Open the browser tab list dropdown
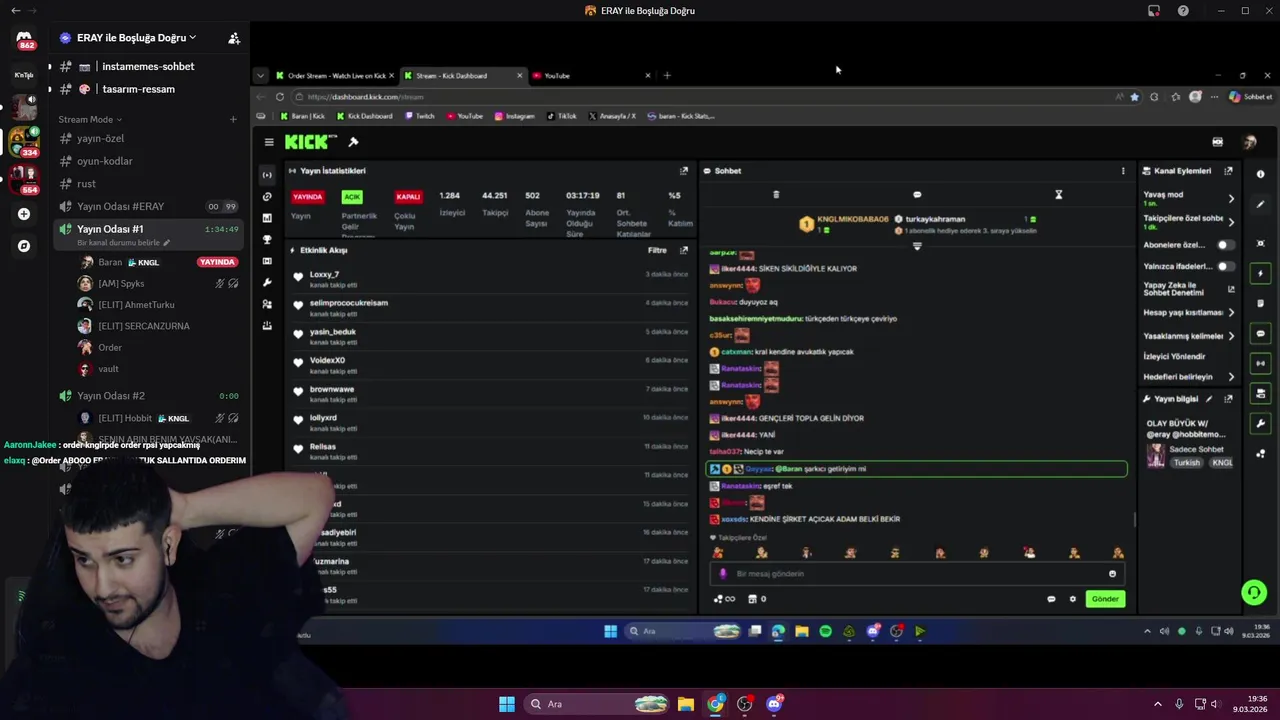 (260, 76)
